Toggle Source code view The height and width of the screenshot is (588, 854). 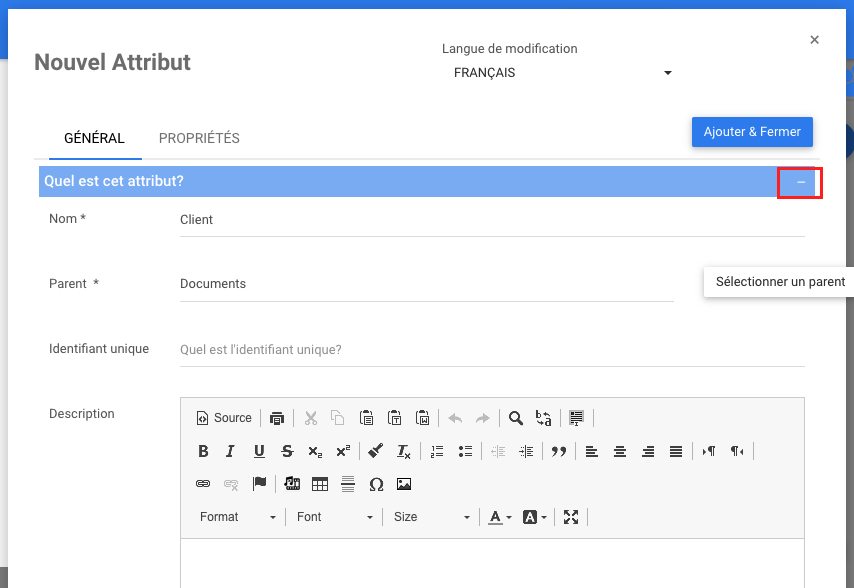pyautogui.click(x=224, y=418)
